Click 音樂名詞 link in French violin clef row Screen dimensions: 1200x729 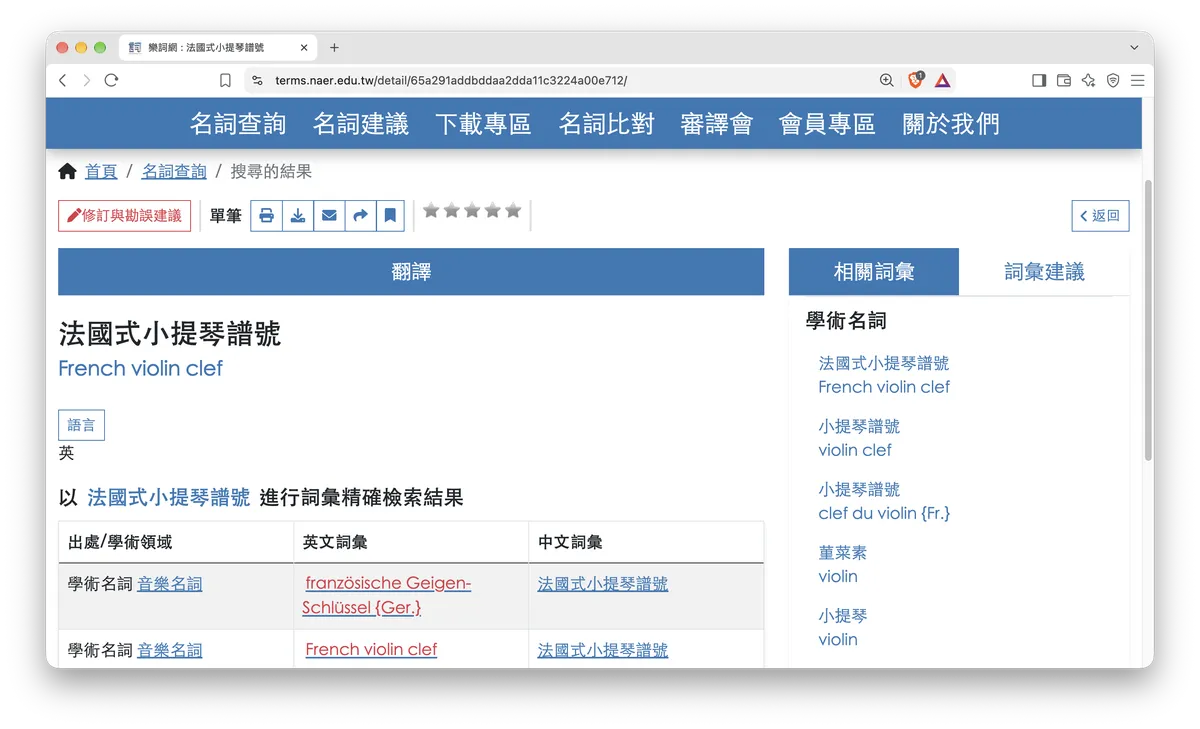tap(170, 651)
